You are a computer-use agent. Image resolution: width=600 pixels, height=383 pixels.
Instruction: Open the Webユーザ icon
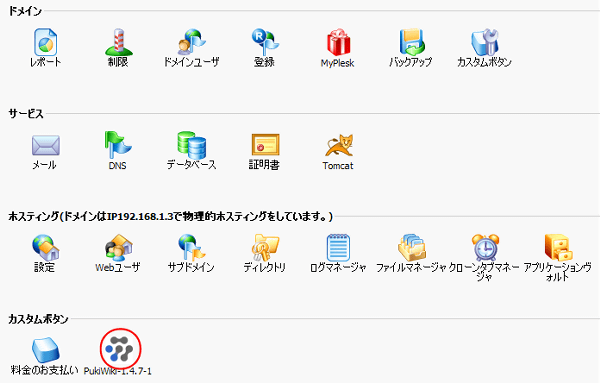click(119, 248)
